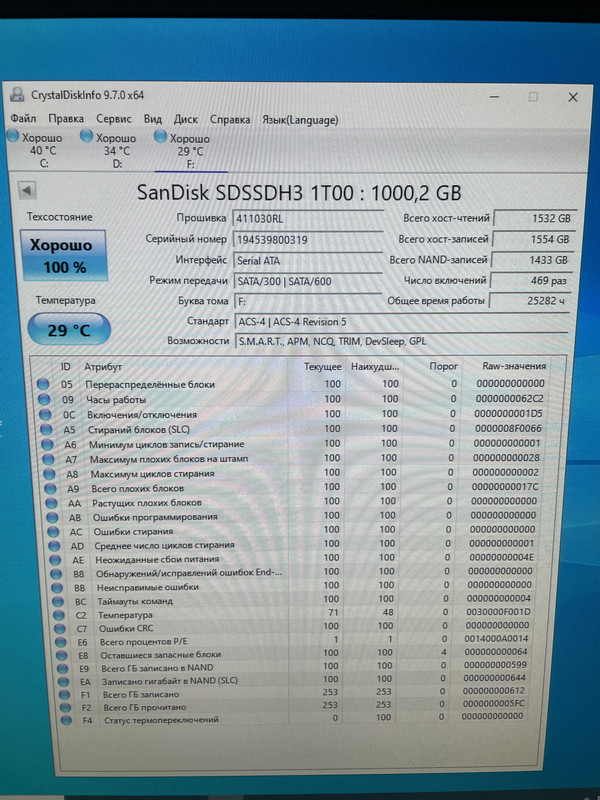Click status circle of E6 Всего процентов P/E
The height and width of the screenshot is (800, 600).
(x=61, y=642)
